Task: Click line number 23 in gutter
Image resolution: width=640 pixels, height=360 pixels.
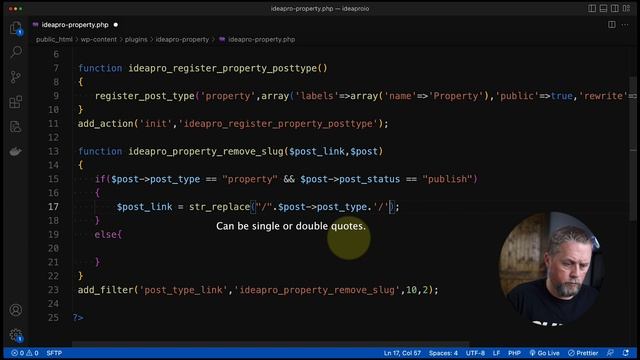Action: coord(53,290)
